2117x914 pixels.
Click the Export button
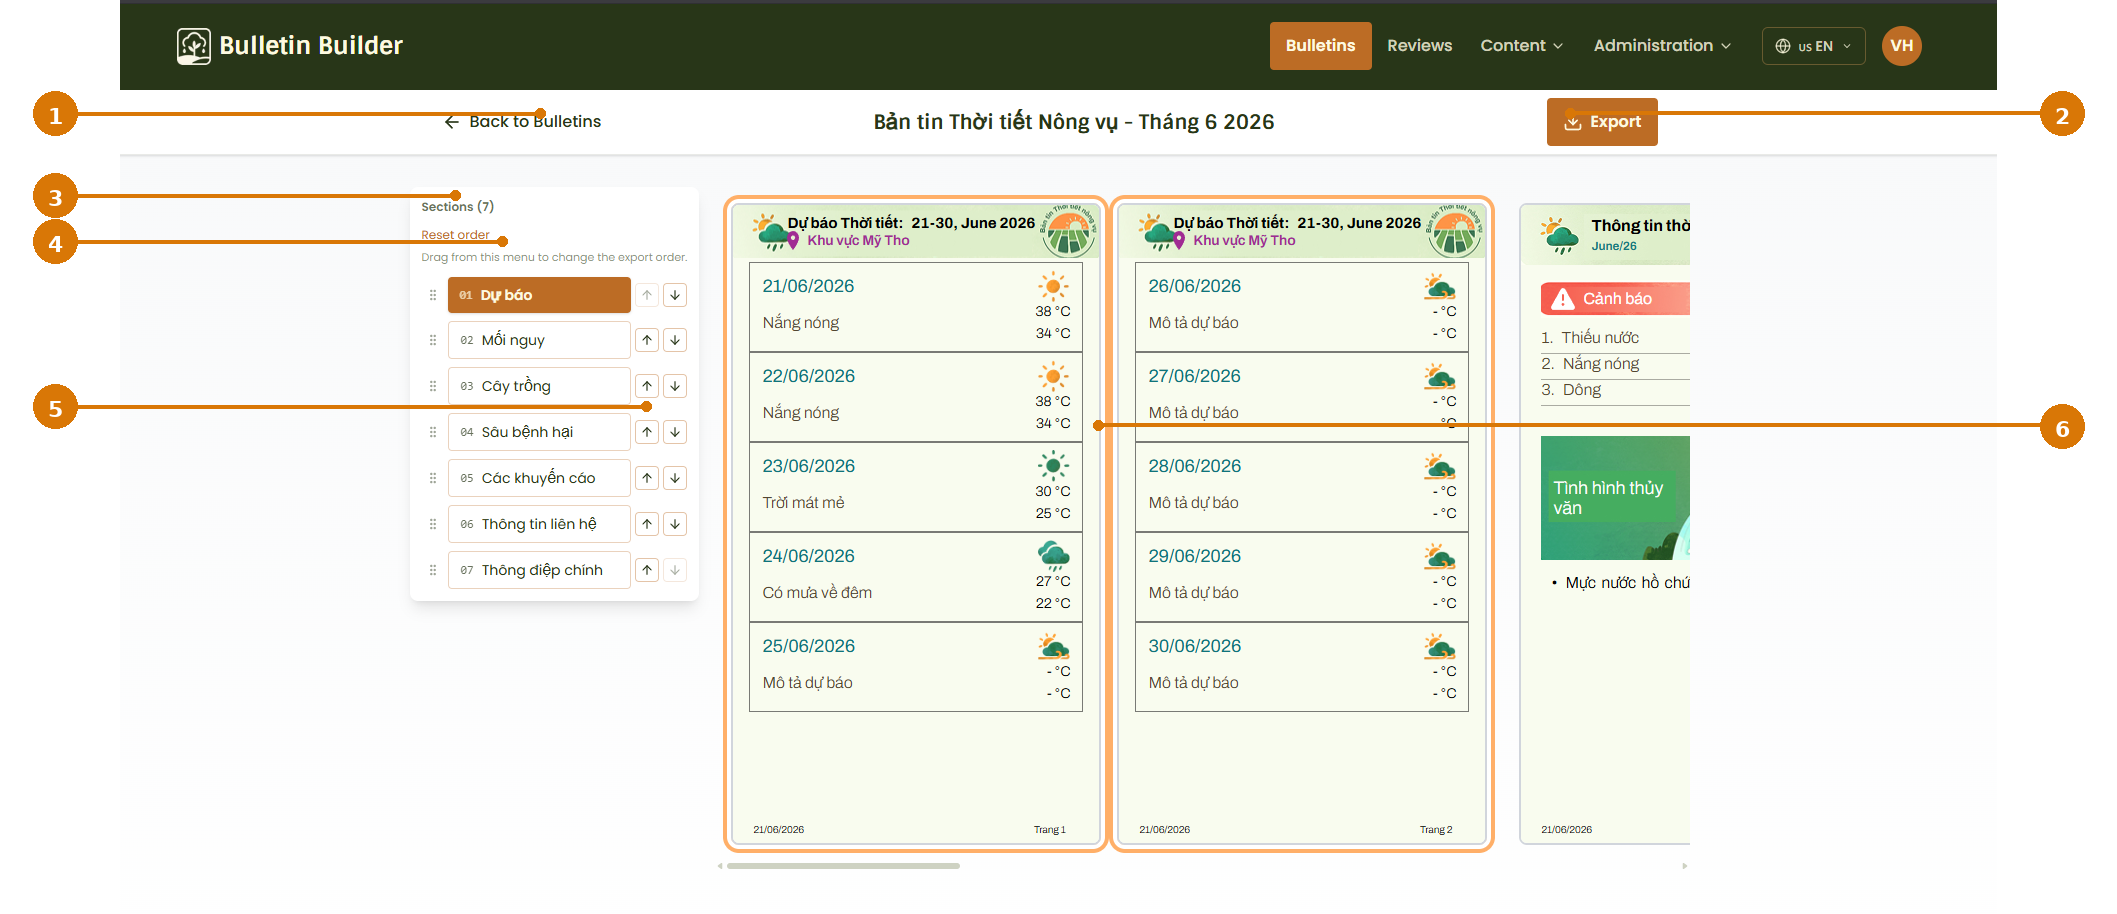pos(1602,122)
